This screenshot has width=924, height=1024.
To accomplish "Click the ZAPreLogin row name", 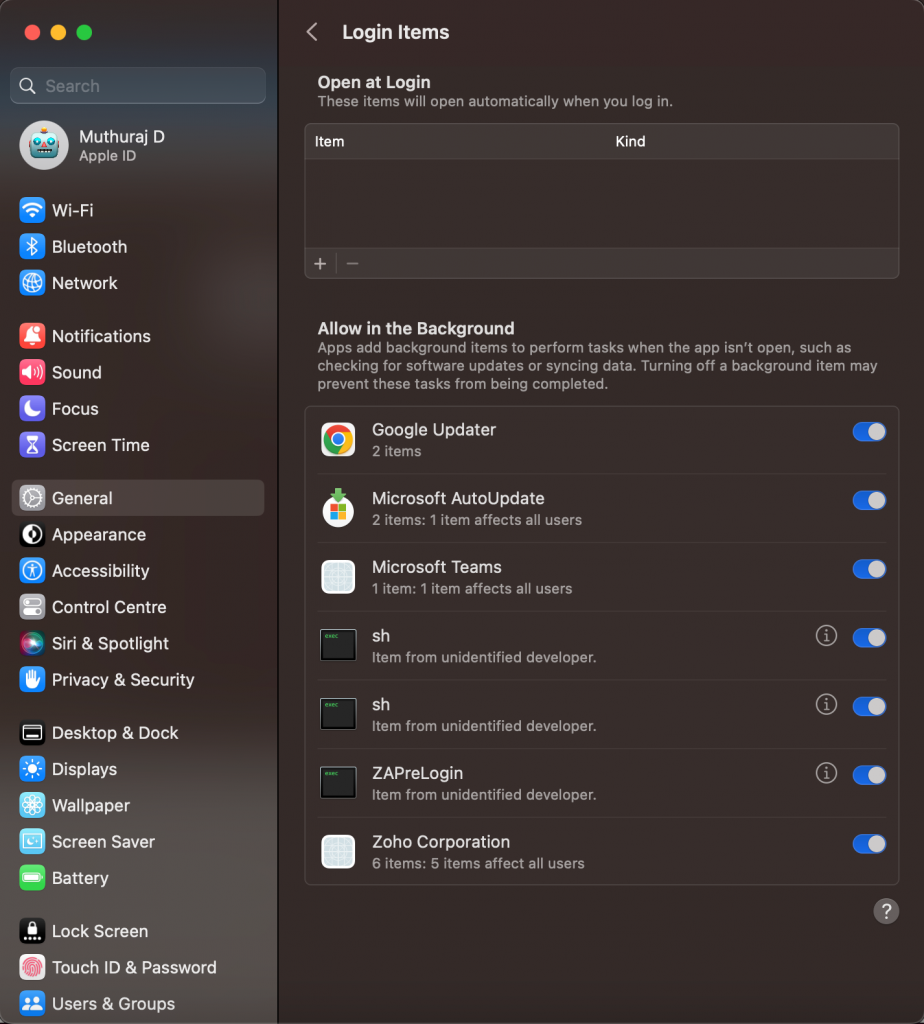I will coord(417,773).
